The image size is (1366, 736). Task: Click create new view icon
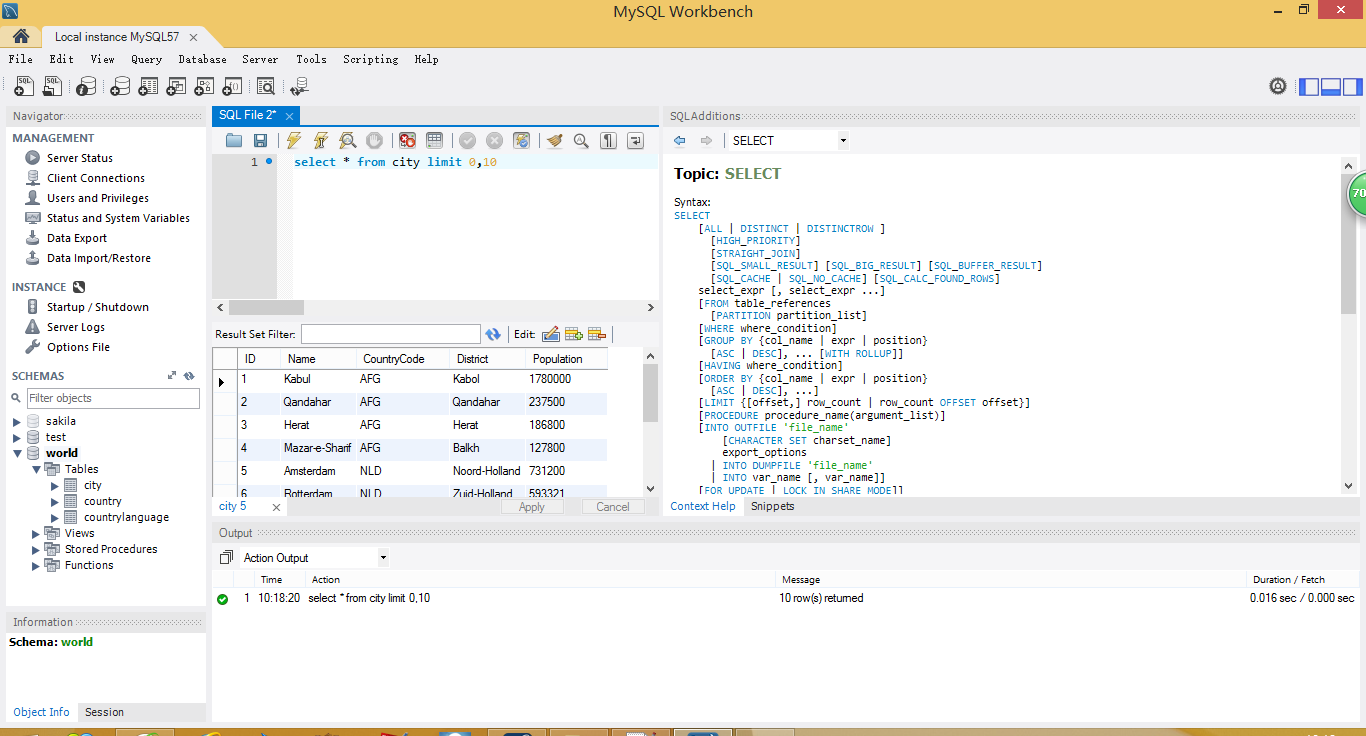coord(176,87)
